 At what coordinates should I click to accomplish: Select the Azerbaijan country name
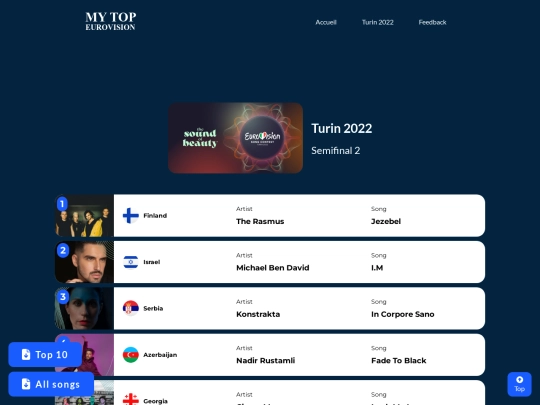160,355
